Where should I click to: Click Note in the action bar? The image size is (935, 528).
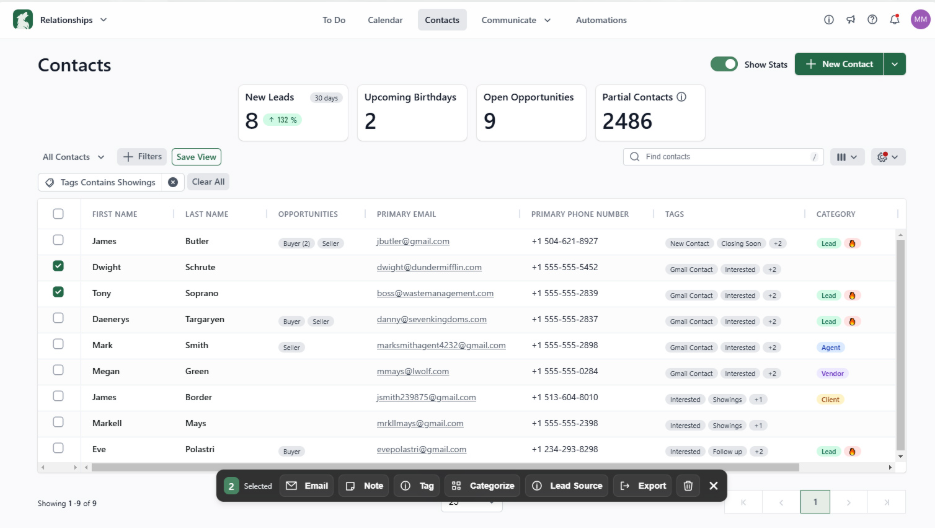364,486
